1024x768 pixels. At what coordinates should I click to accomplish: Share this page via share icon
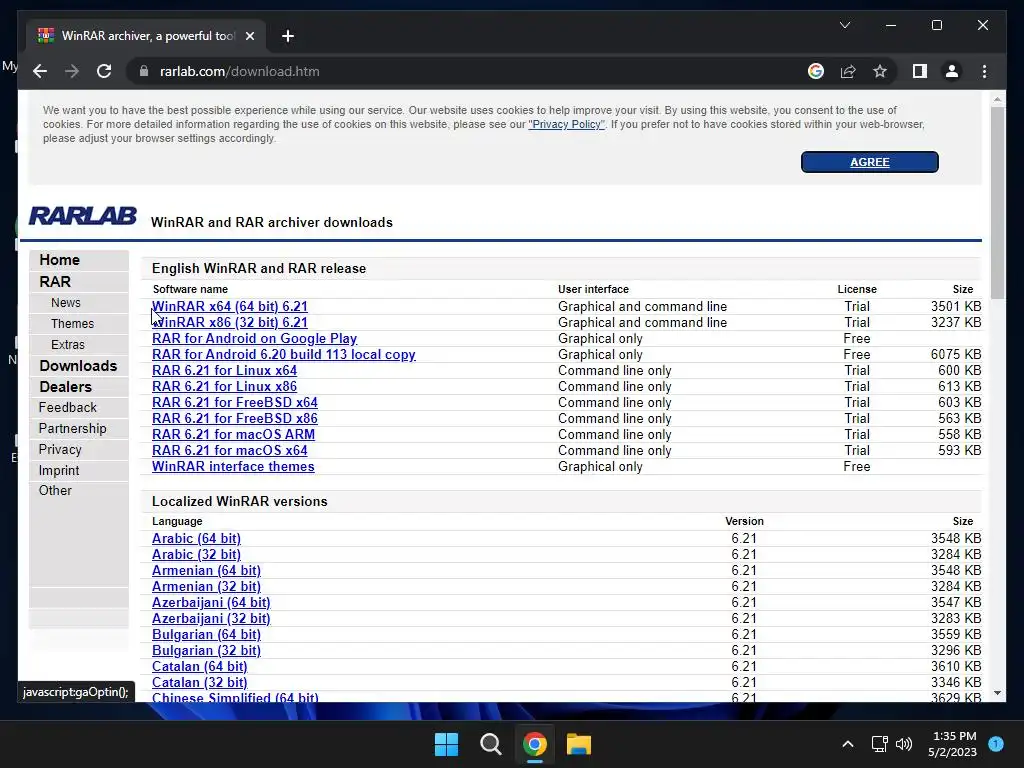click(x=848, y=71)
